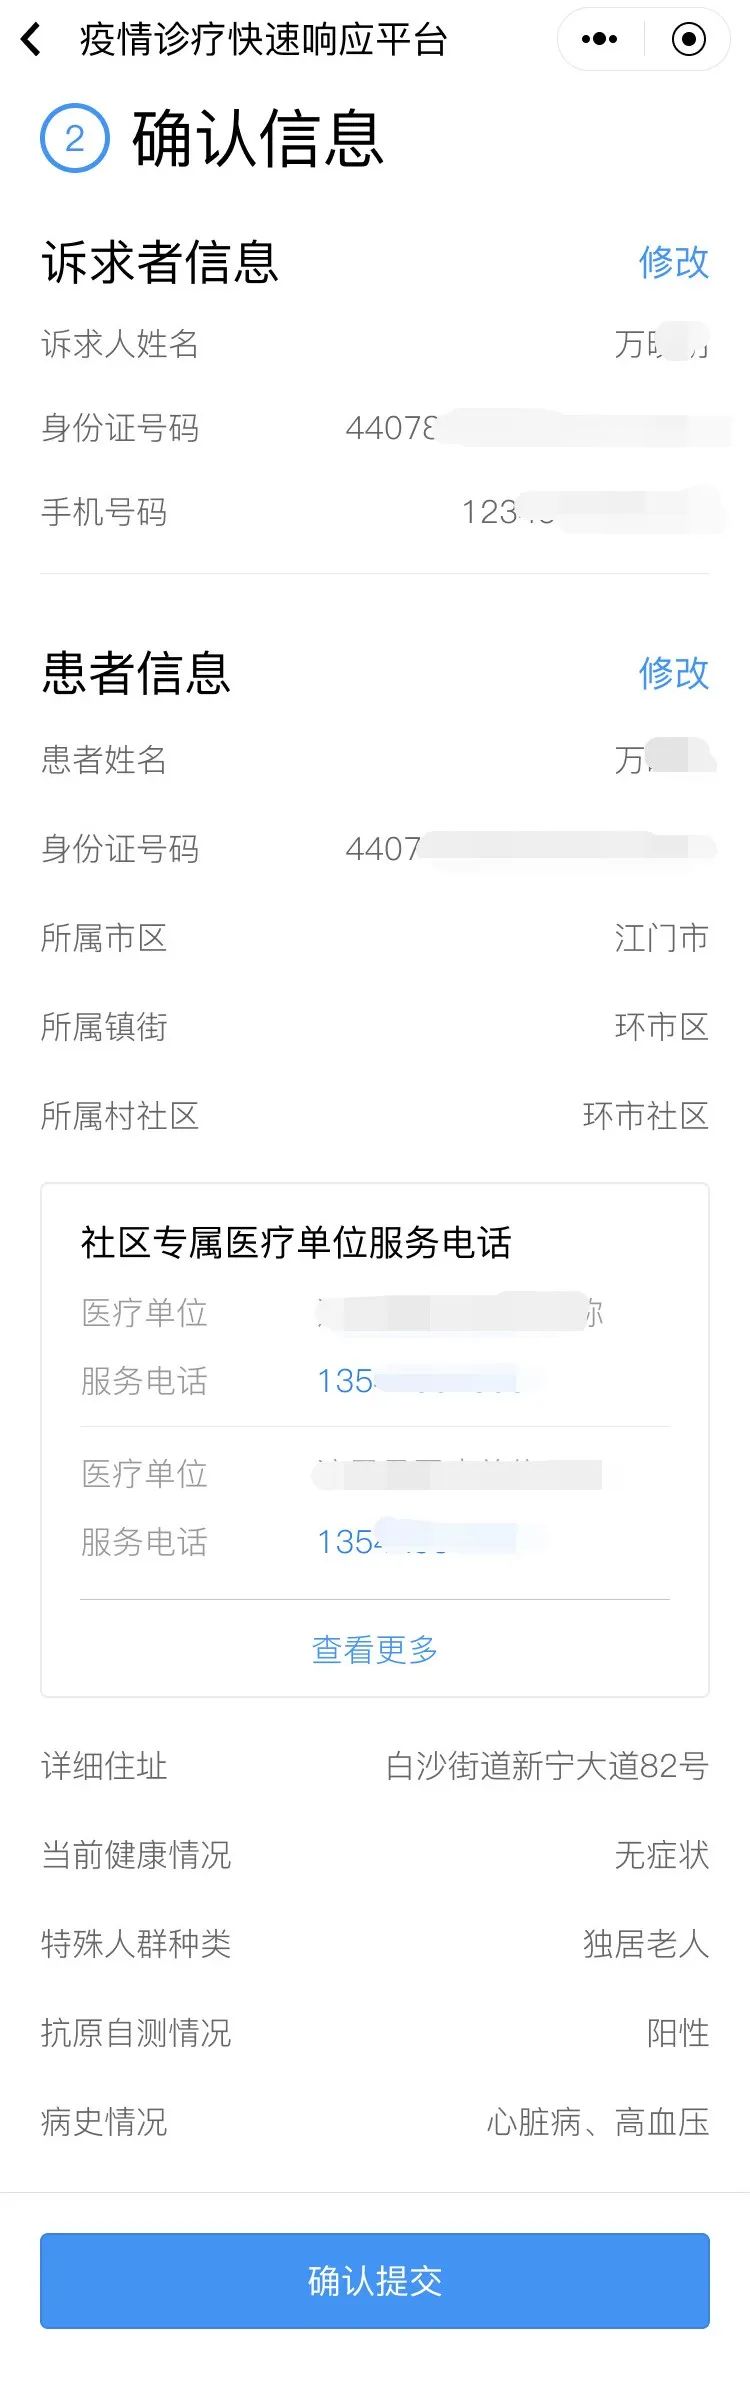Tap the 疫情诊疗快速响应平台 page title

click(x=263, y=40)
